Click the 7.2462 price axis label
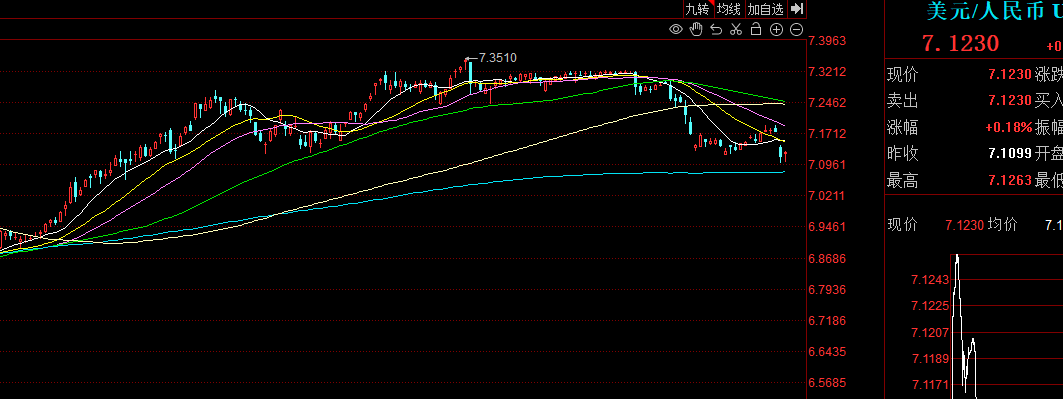Viewport: 1063px width, 399px height. (x=827, y=103)
